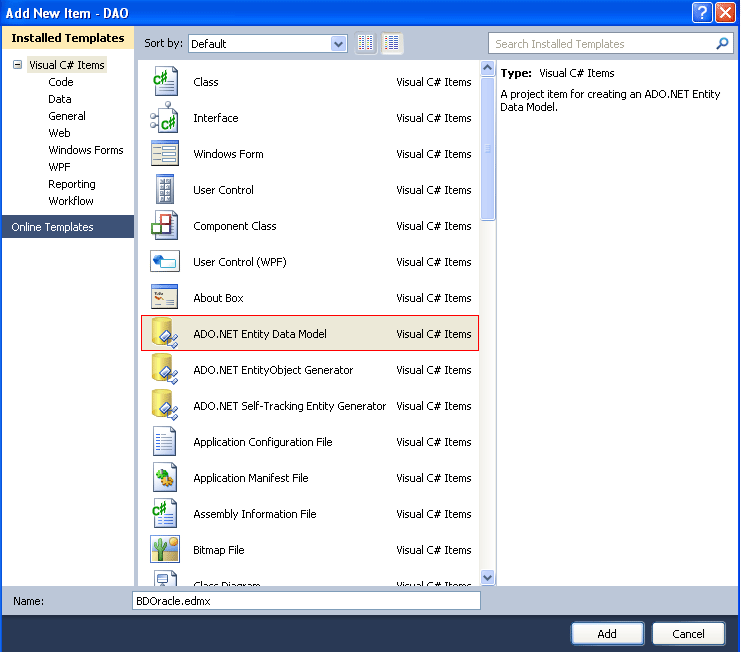Click the 'User Control' template name

point(223,190)
